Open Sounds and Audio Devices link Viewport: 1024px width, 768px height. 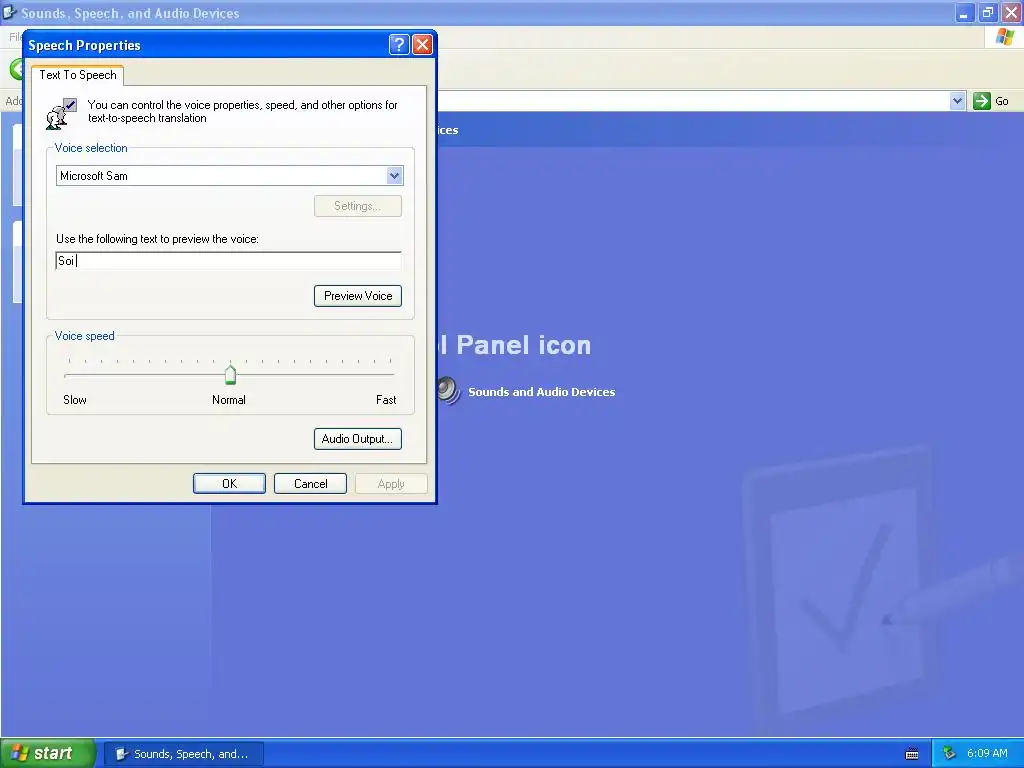tap(541, 392)
